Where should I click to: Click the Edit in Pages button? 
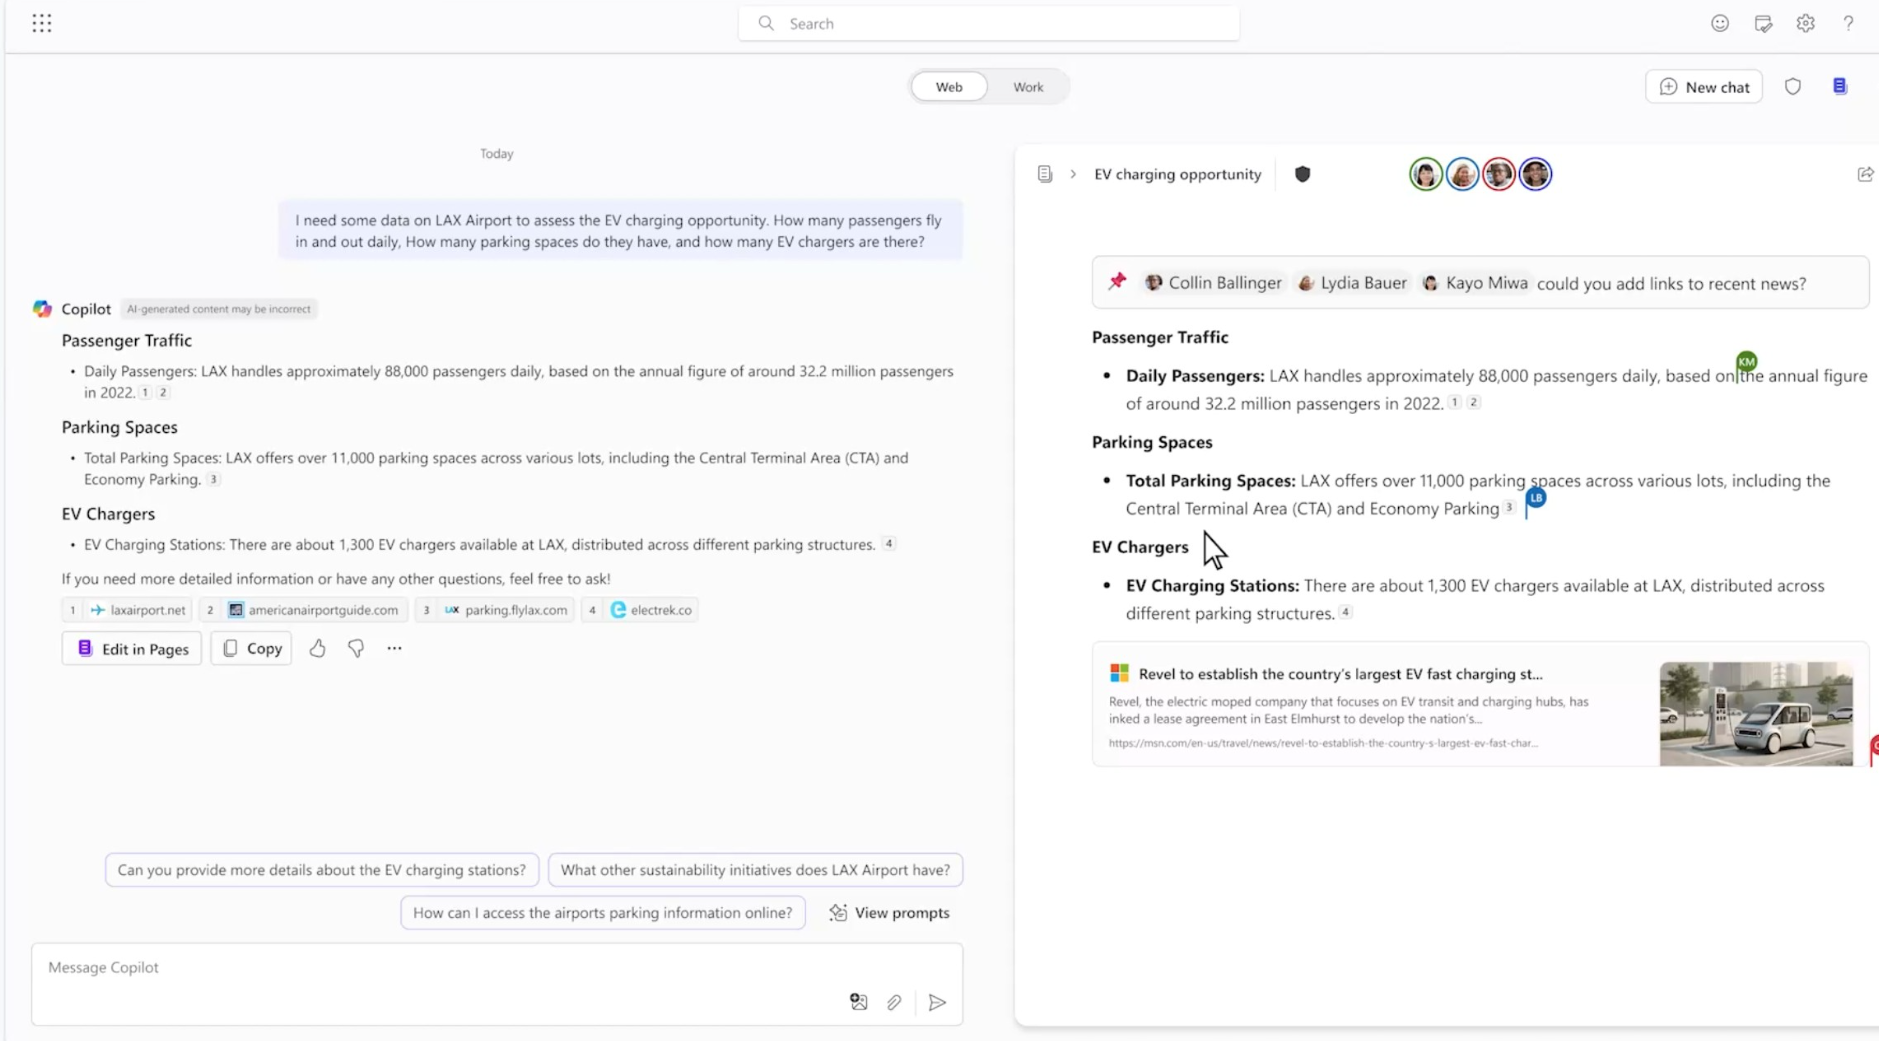(131, 648)
